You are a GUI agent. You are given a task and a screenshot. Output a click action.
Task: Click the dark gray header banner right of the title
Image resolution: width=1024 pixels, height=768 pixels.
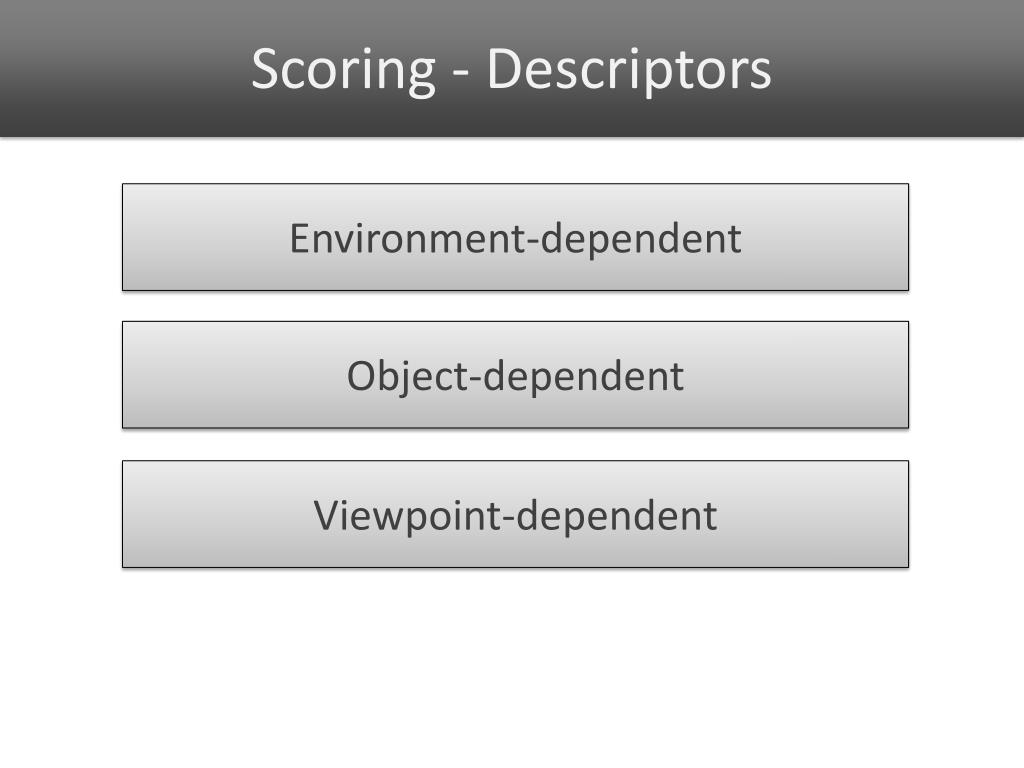click(898, 69)
